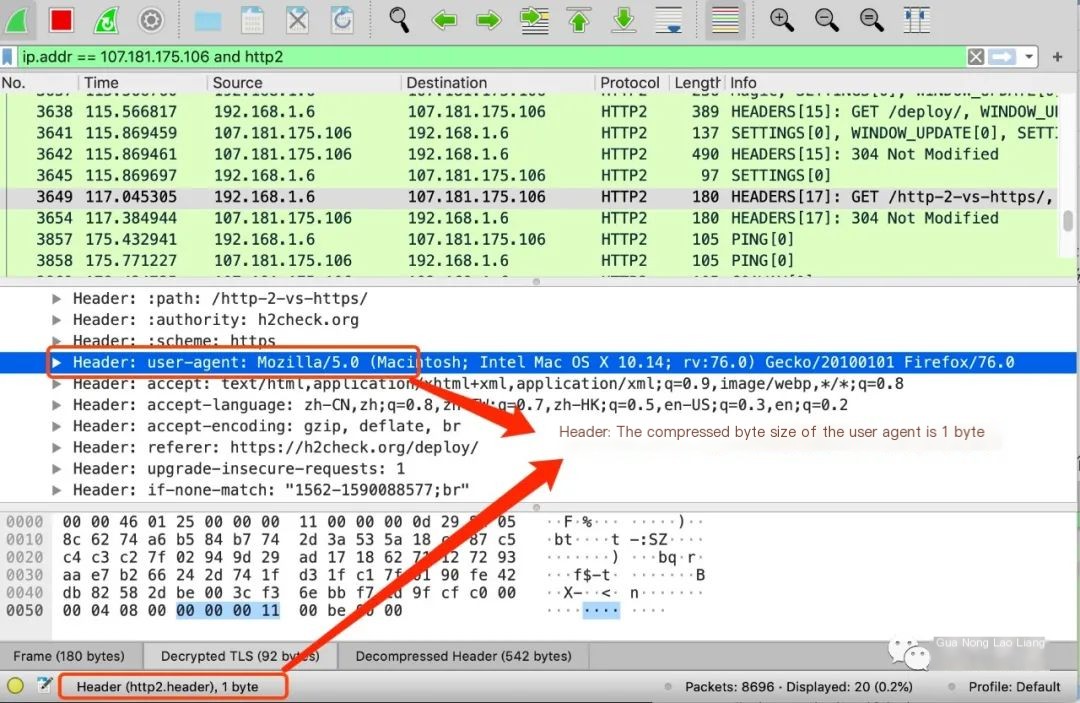
Task: Reset text zoom to normal size
Action: [x=871, y=19]
